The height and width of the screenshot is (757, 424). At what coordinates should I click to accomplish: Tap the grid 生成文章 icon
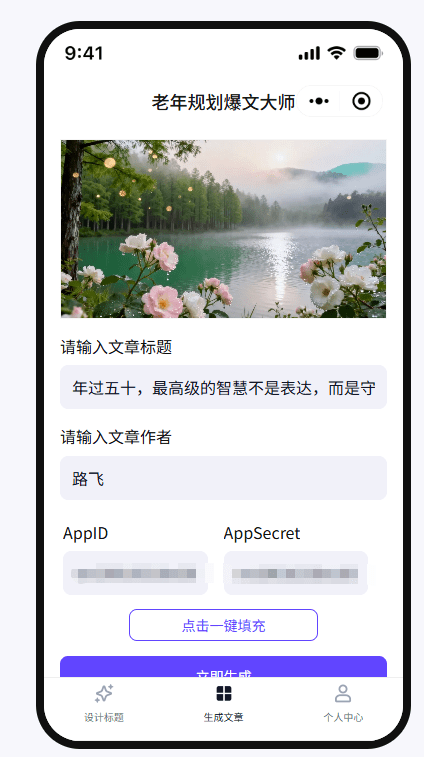[224, 693]
